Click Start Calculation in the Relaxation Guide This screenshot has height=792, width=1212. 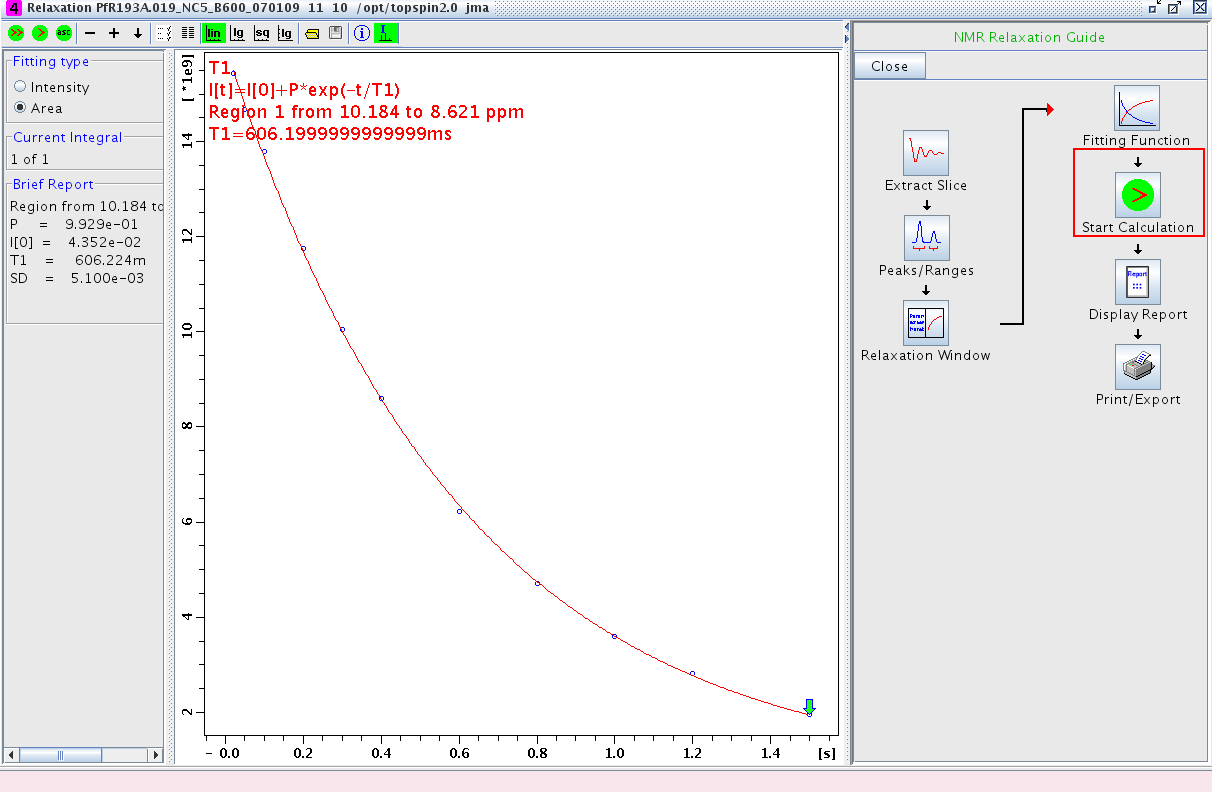click(x=1137, y=195)
